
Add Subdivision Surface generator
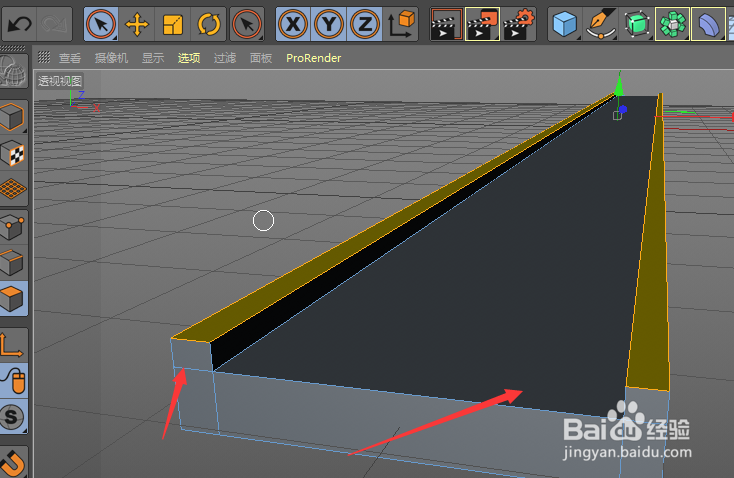pyautogui.click(x=637, y=24)
